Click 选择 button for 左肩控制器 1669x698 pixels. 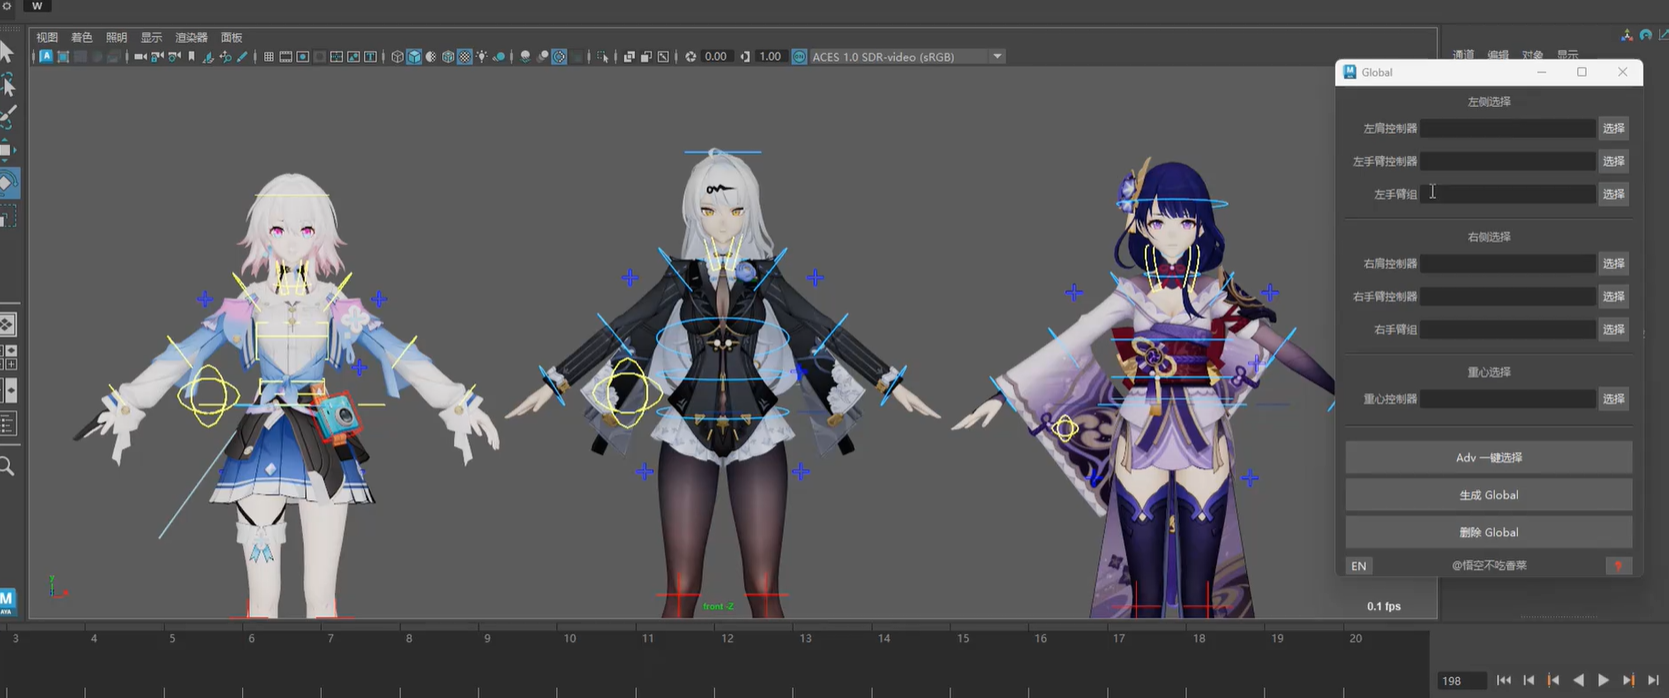pyautogui.click(x=1614, y=128)
